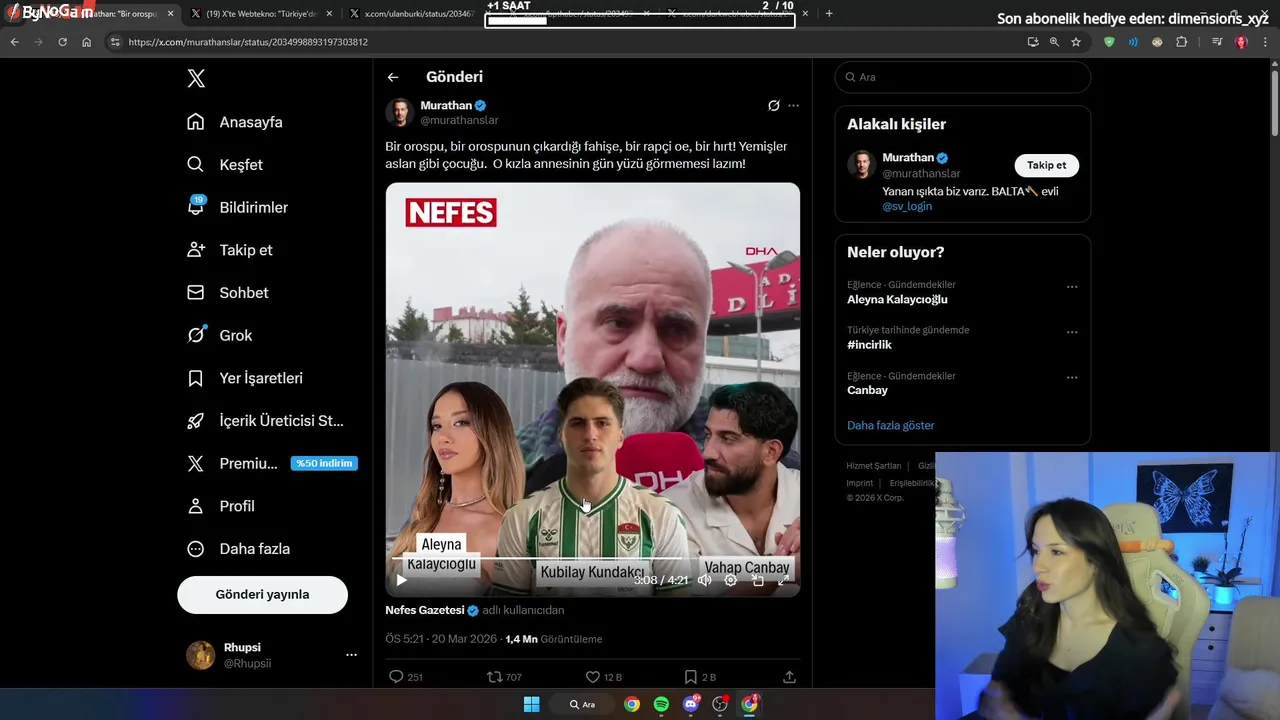This screenshot has height=720, width=1280.
Task: Open options for Canbay trend
Action: pos(1072,378)
